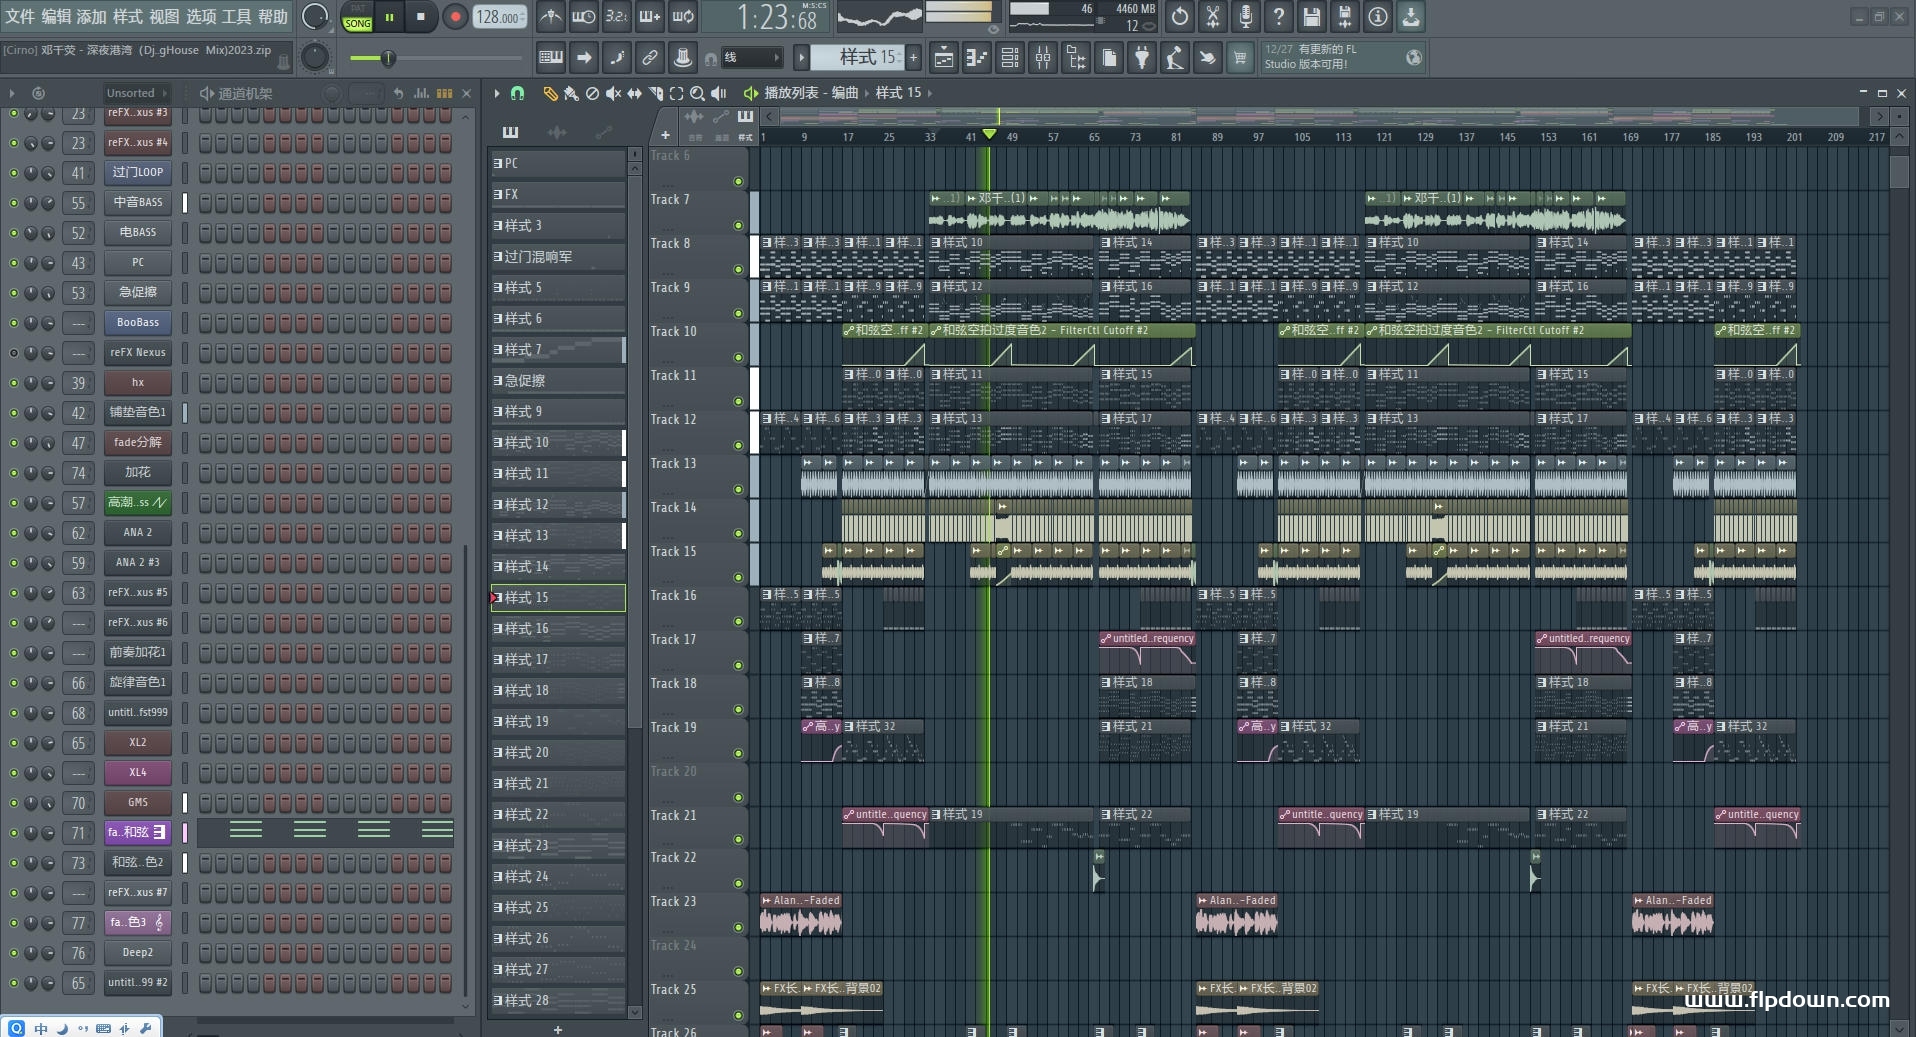Image resolution: width=1916 pixels, height=1037 pixels.
Task: Click the microphone recording icon
Action: click(1245, 17)
